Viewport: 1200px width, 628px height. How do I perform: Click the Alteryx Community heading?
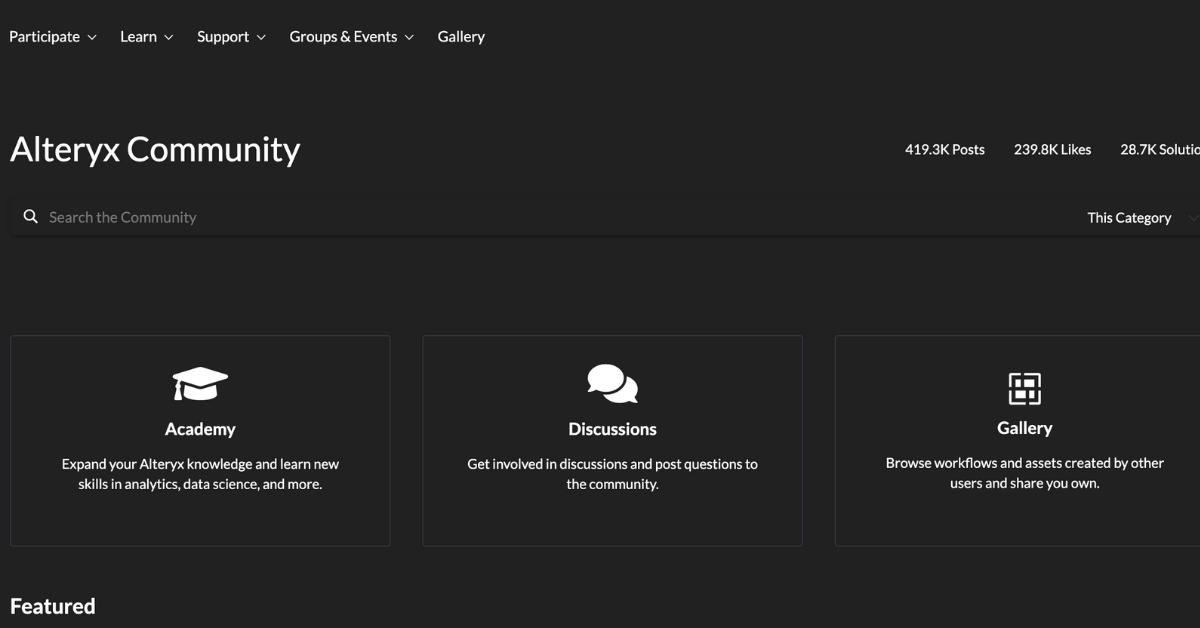click(x=155, y=149)
